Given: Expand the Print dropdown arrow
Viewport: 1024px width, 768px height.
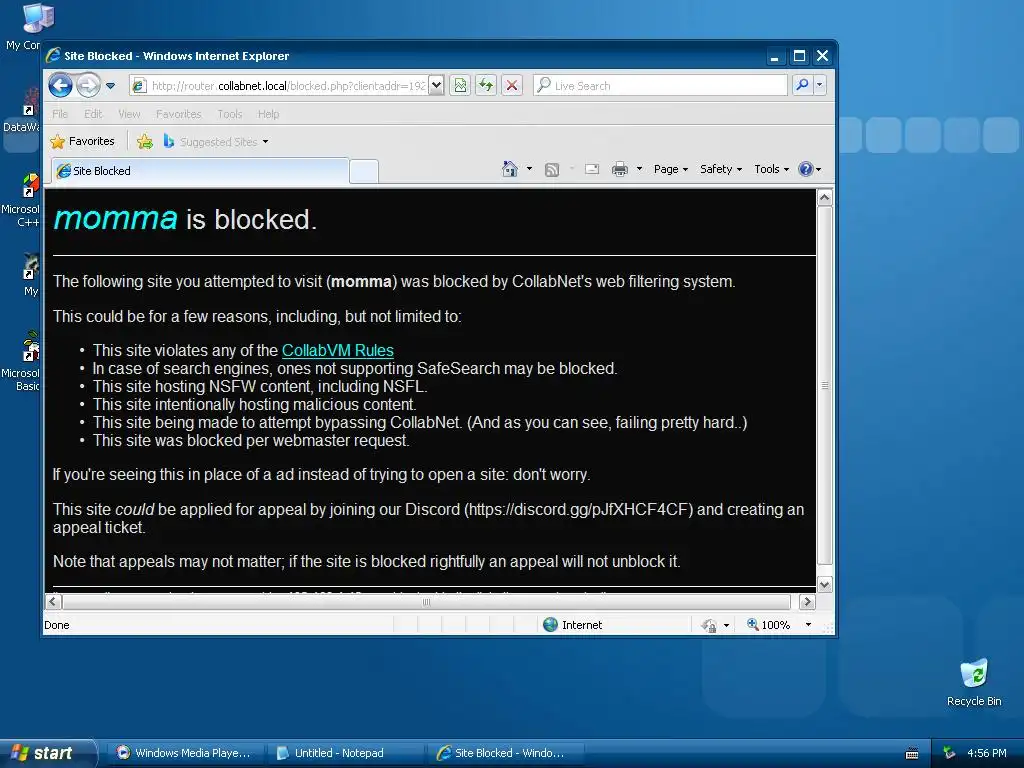Looking at the screenshot, I should 639,169.
